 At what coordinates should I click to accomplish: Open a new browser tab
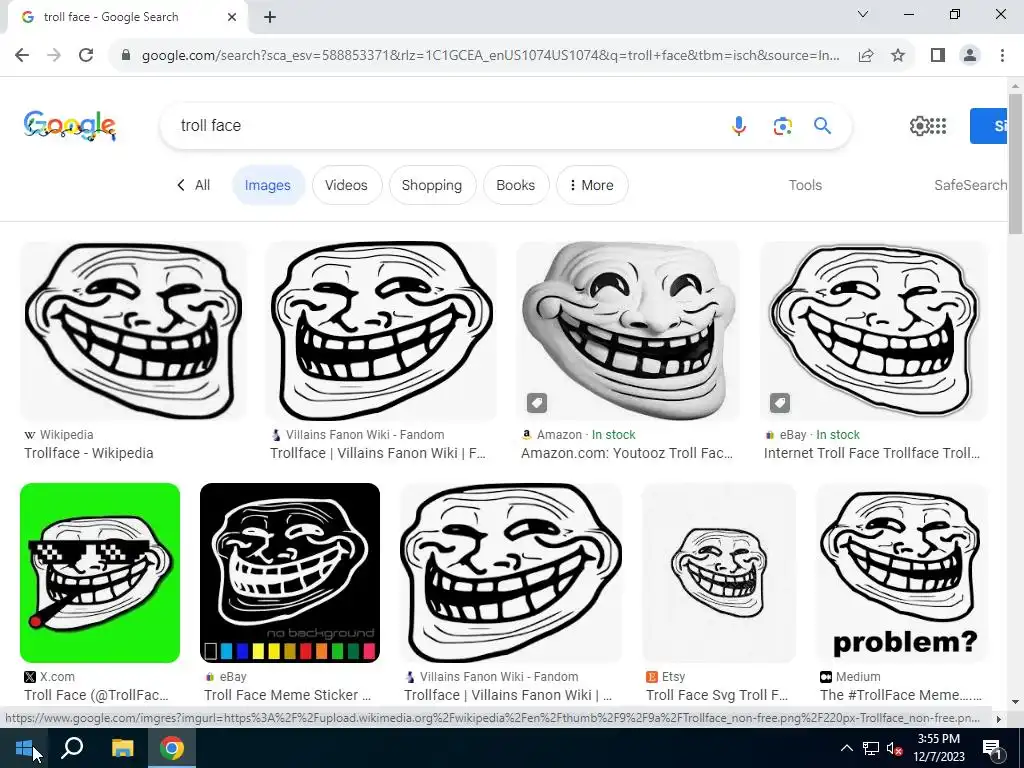[x=270, y=17]
